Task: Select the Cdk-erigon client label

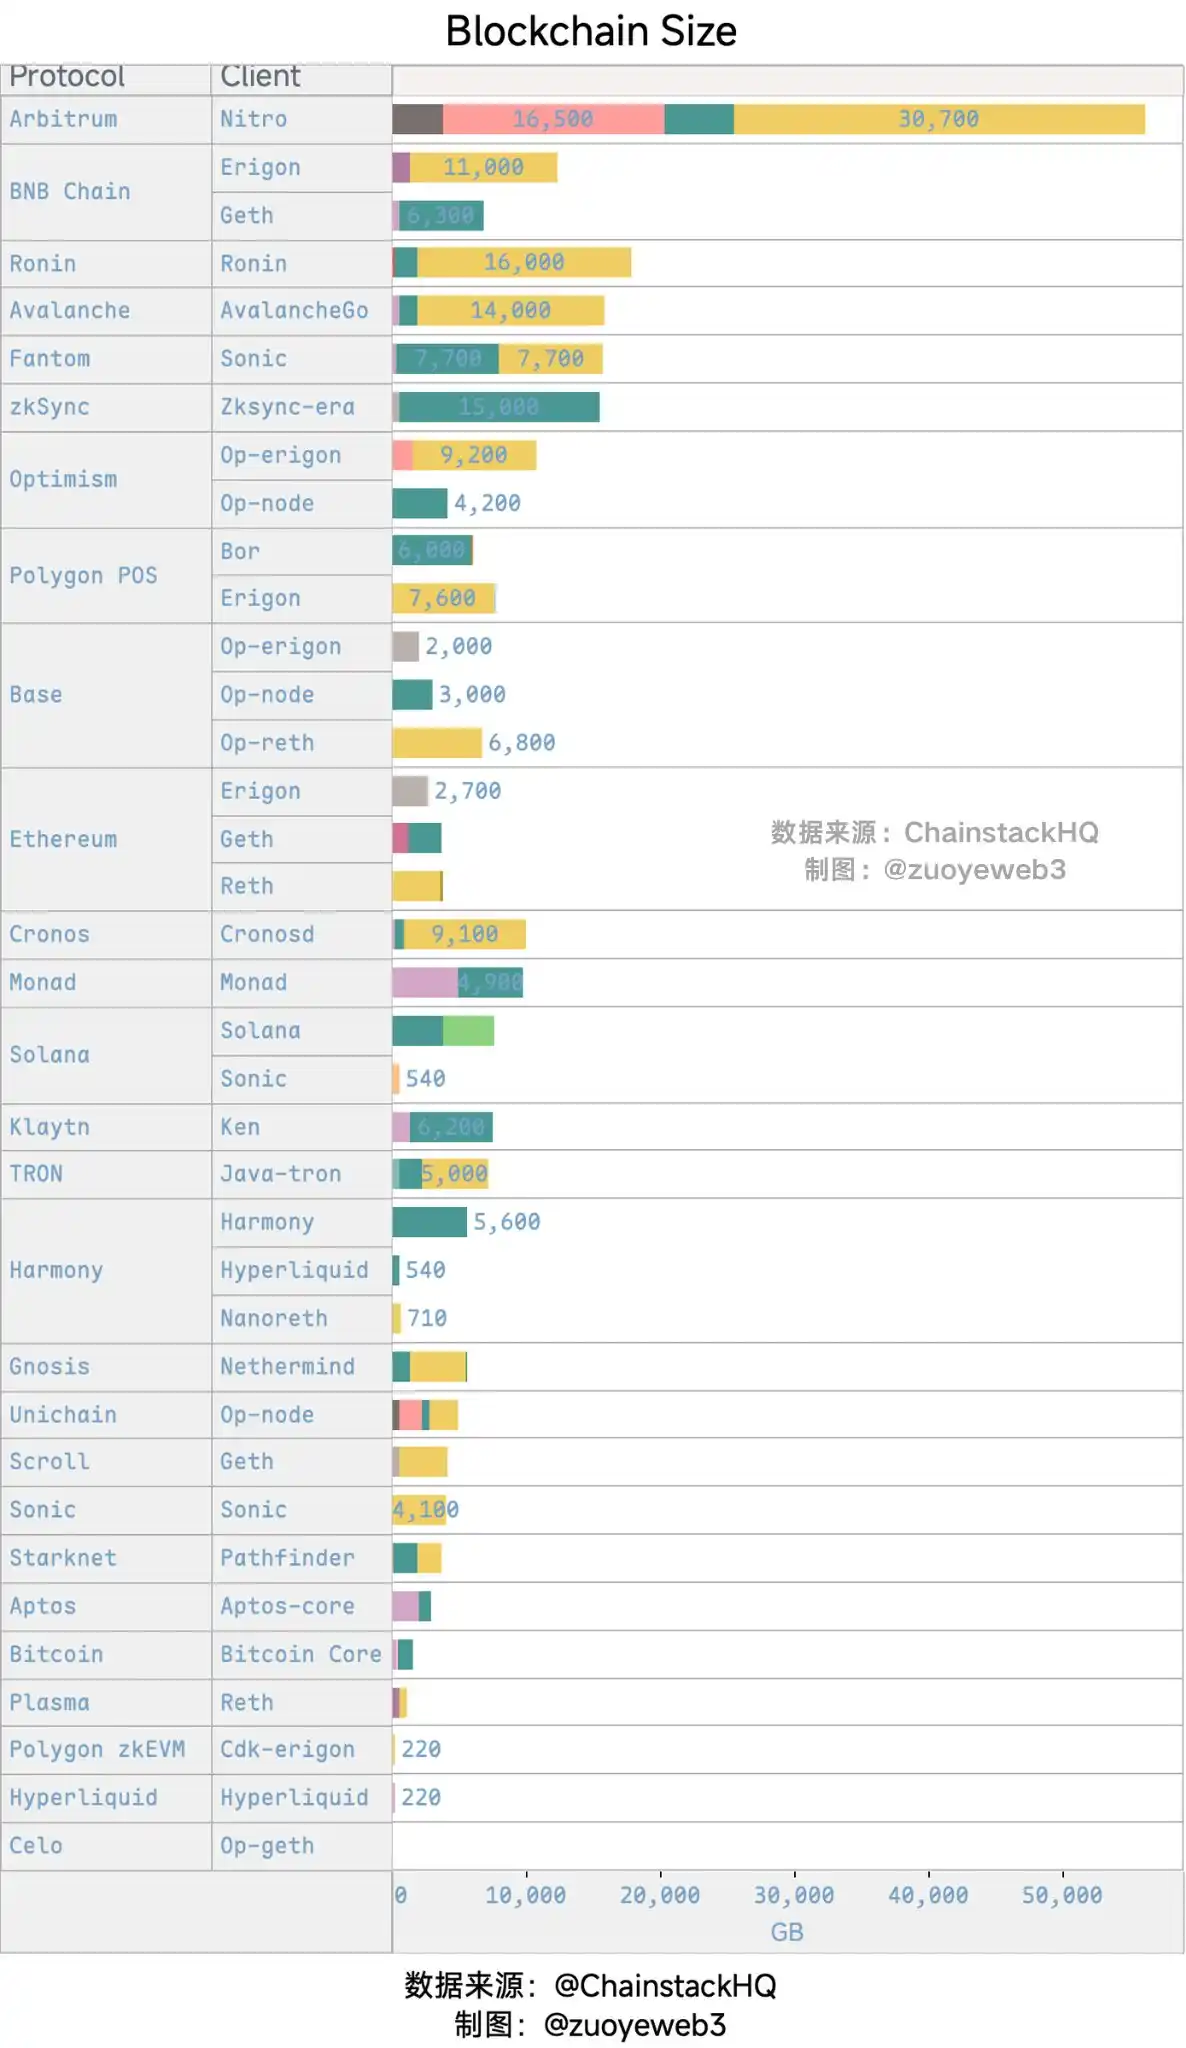Action: (287, 1749)
